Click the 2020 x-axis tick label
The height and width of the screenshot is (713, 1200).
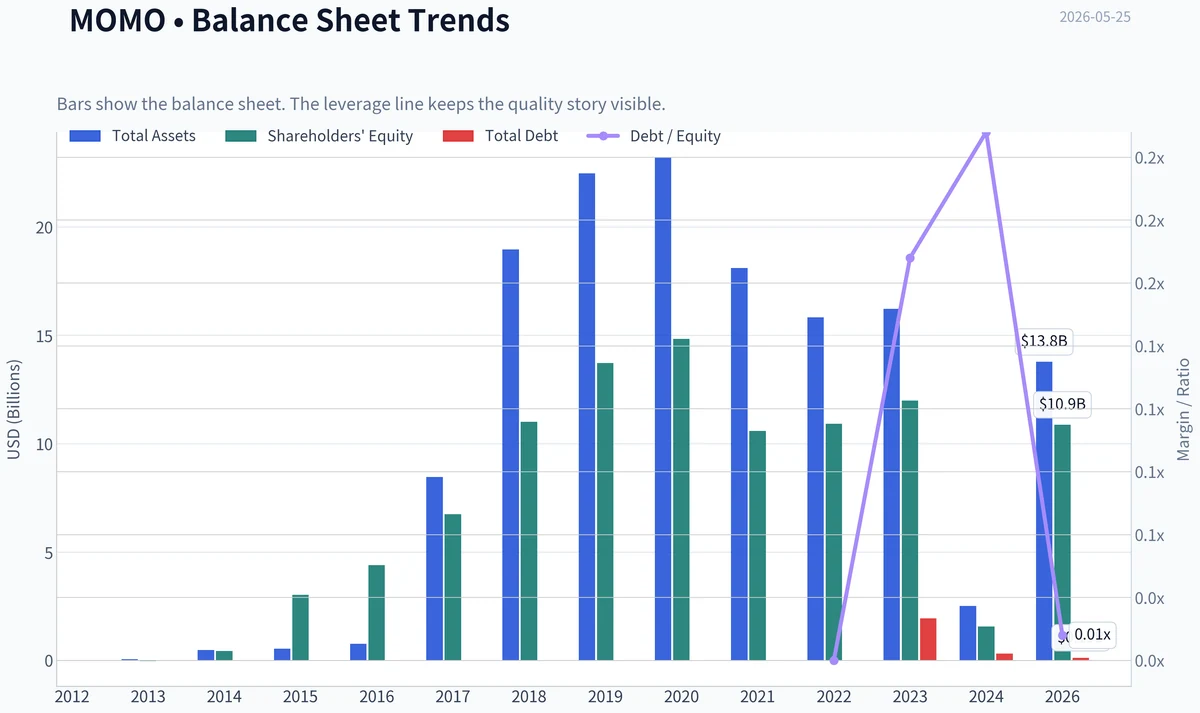tap(681, 696)
